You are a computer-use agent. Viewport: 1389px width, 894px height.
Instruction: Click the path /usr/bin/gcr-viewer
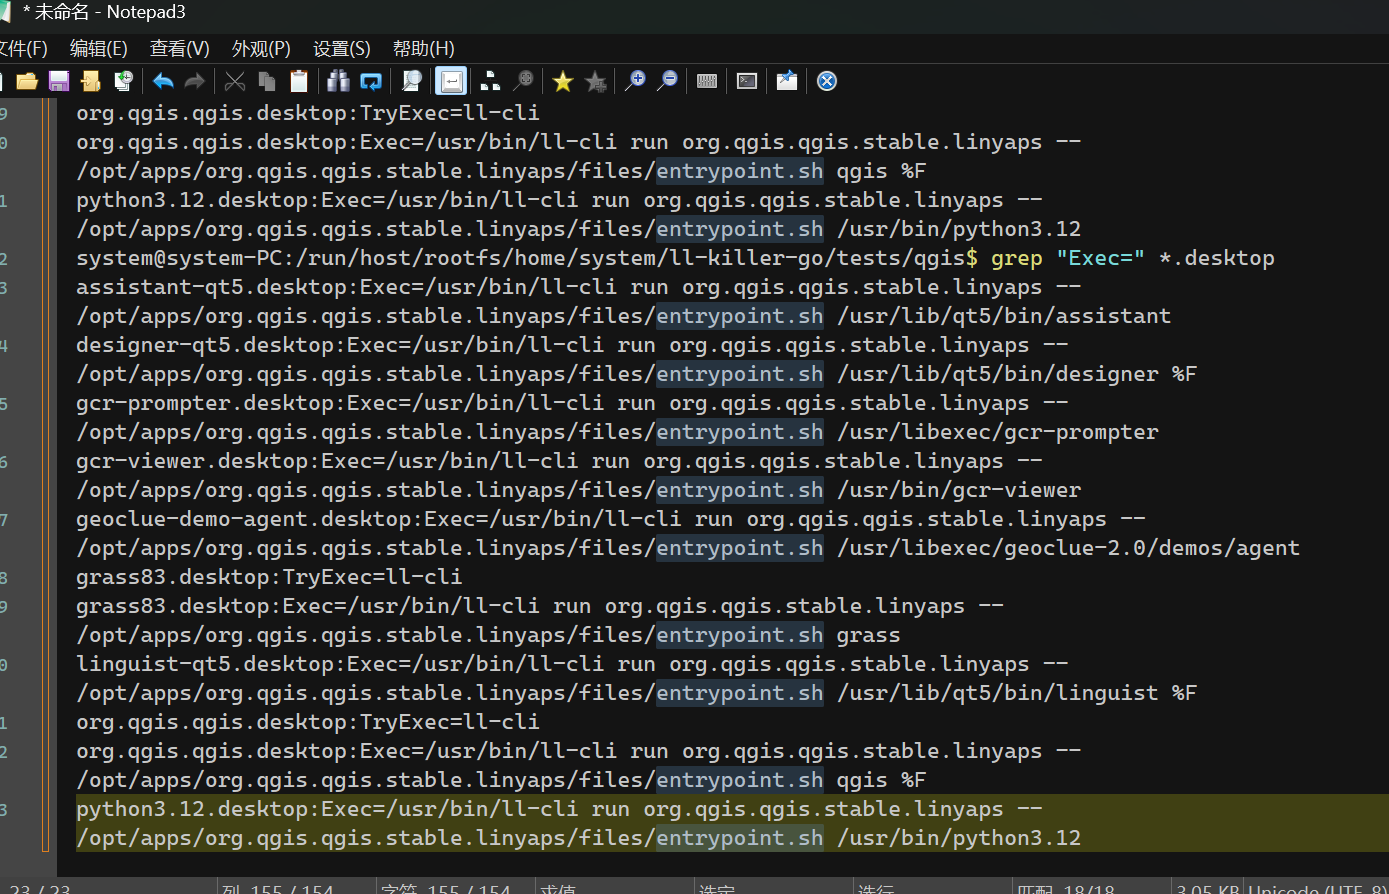[959, 490]
